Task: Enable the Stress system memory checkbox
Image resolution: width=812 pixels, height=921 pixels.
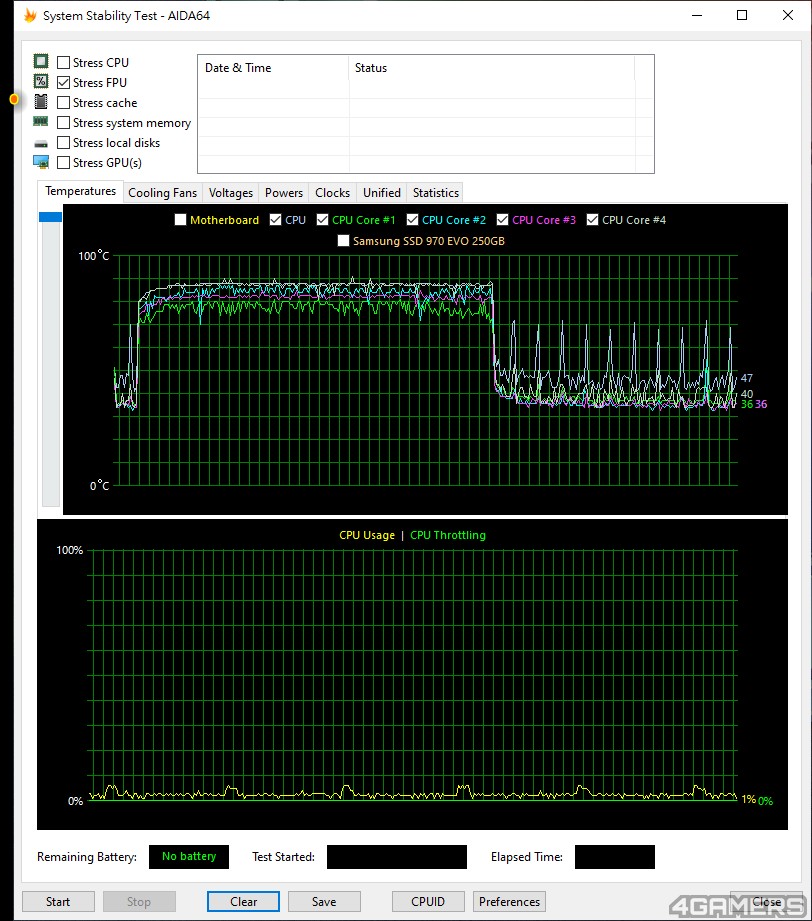Action: pos(63,123)
